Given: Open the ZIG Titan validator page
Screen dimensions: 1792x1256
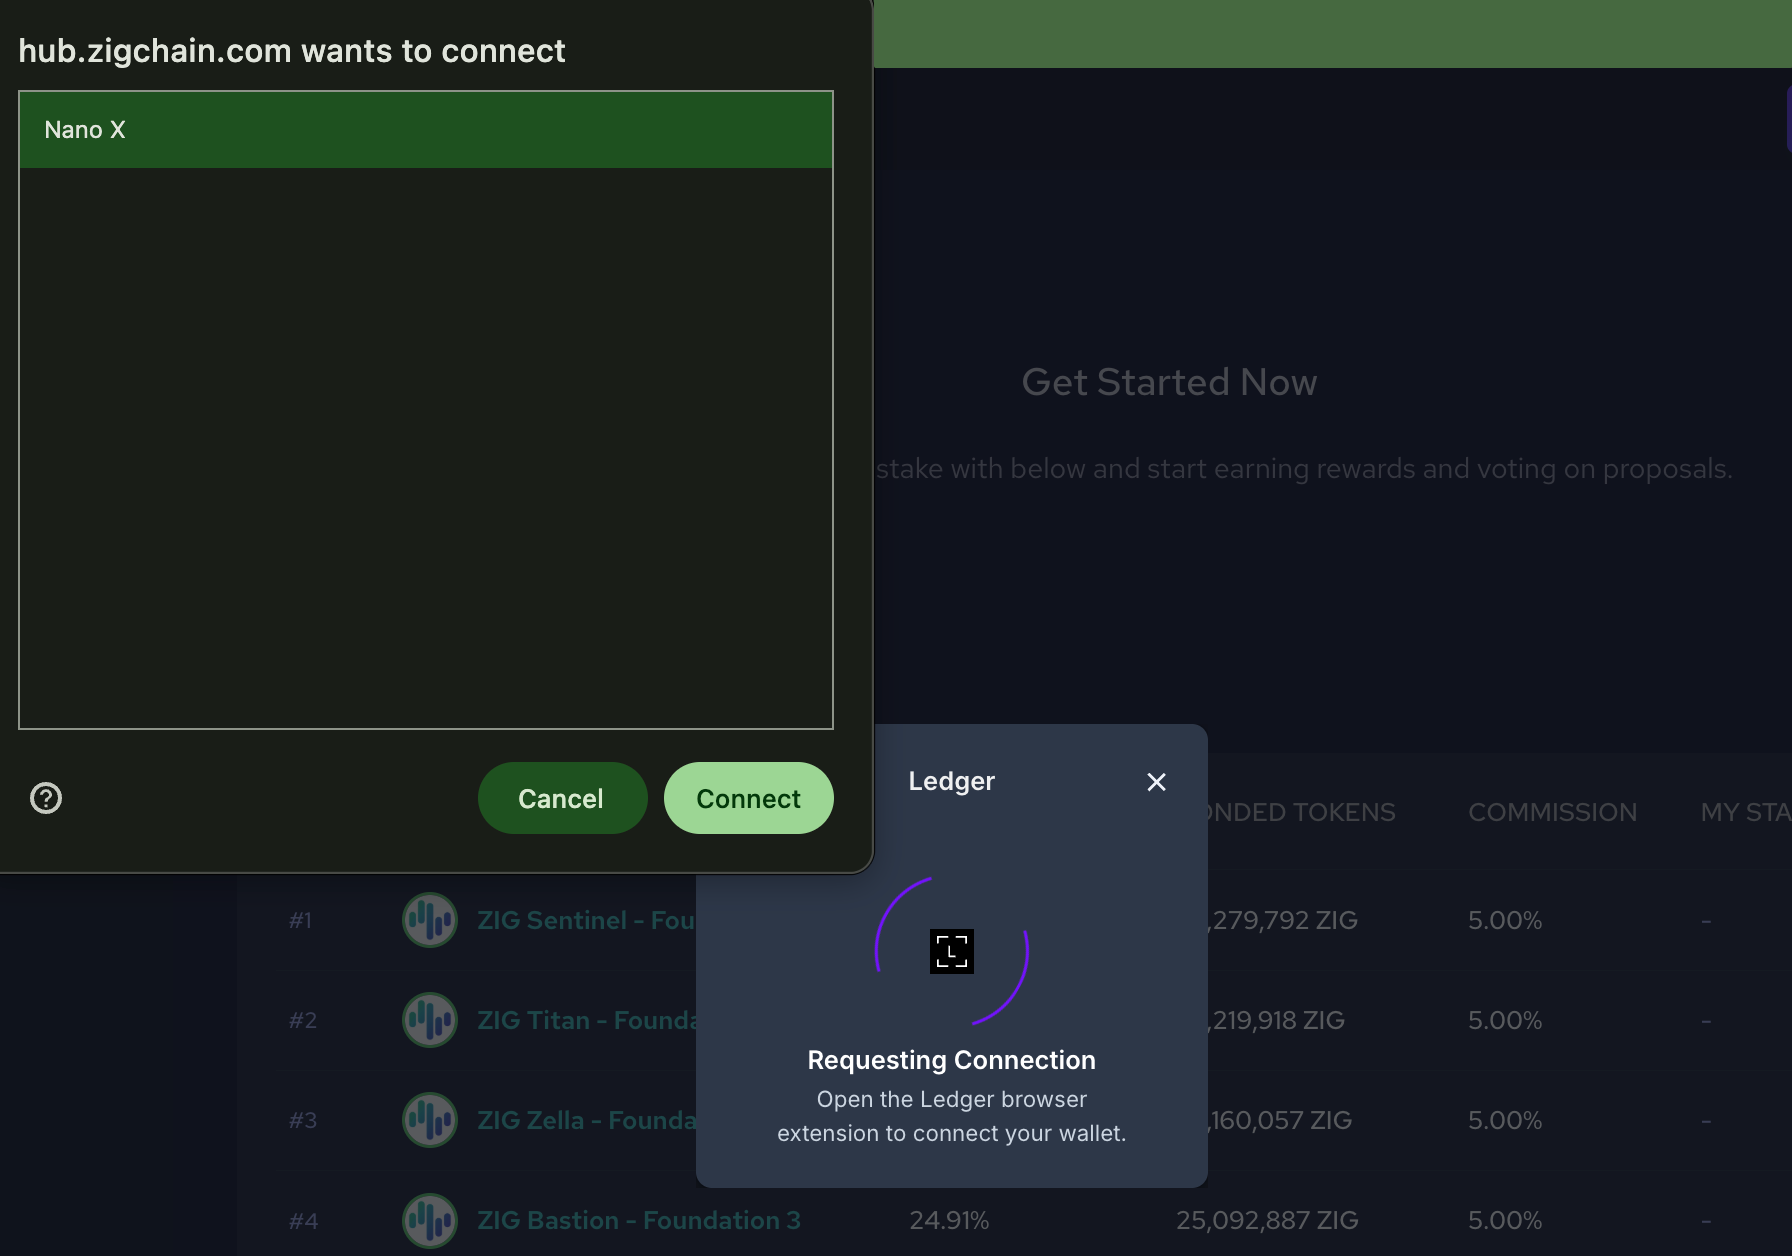Looking at the screenshot, I should click(585, 1020).
